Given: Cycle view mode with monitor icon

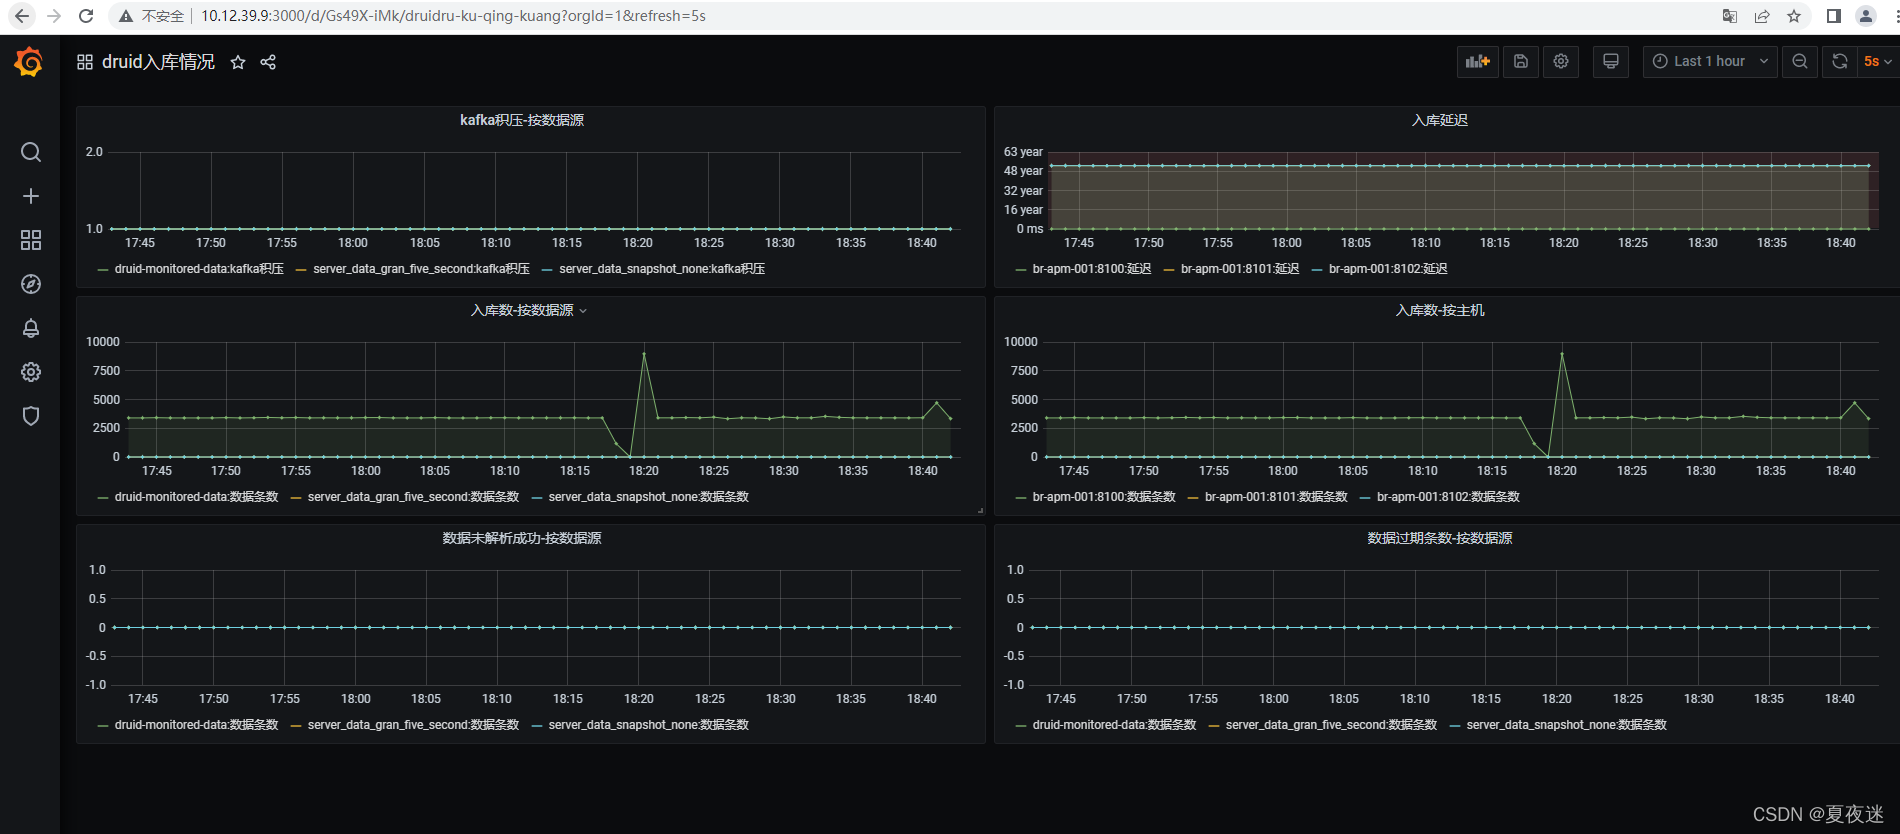Looking at the screenshot, I should (1611, 61).
